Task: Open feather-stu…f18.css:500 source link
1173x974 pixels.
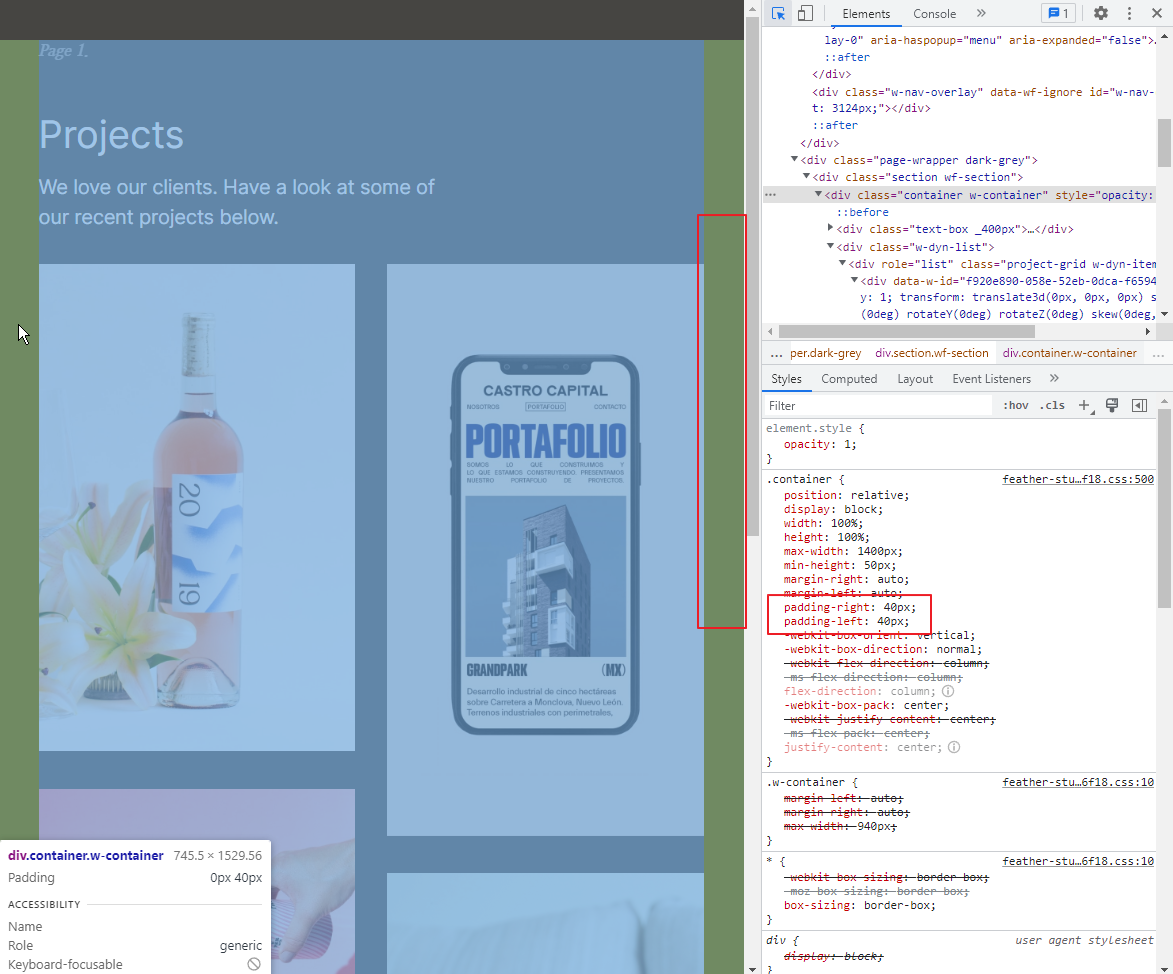Action: pos(1078,479)
